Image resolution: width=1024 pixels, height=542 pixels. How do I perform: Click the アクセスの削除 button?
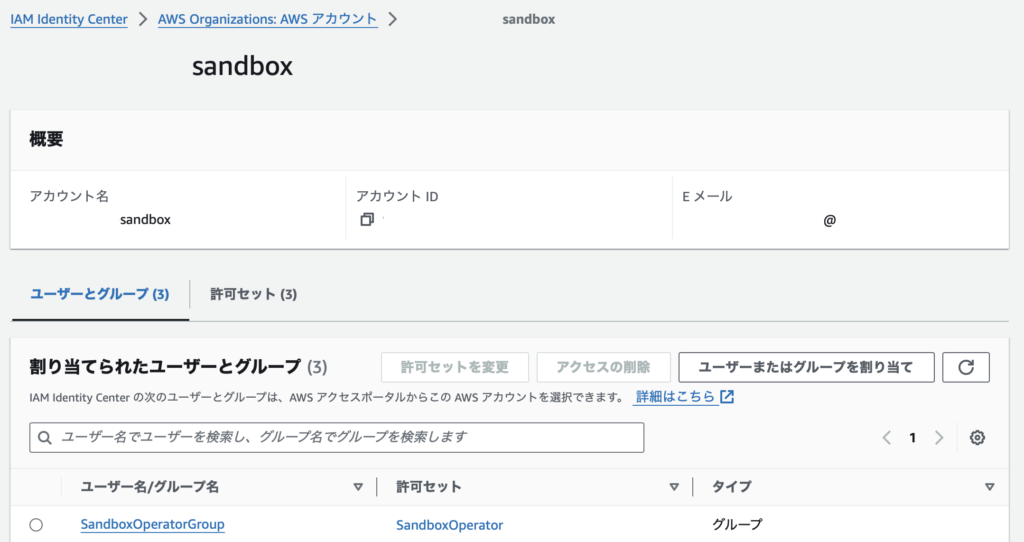coord(603,367)
